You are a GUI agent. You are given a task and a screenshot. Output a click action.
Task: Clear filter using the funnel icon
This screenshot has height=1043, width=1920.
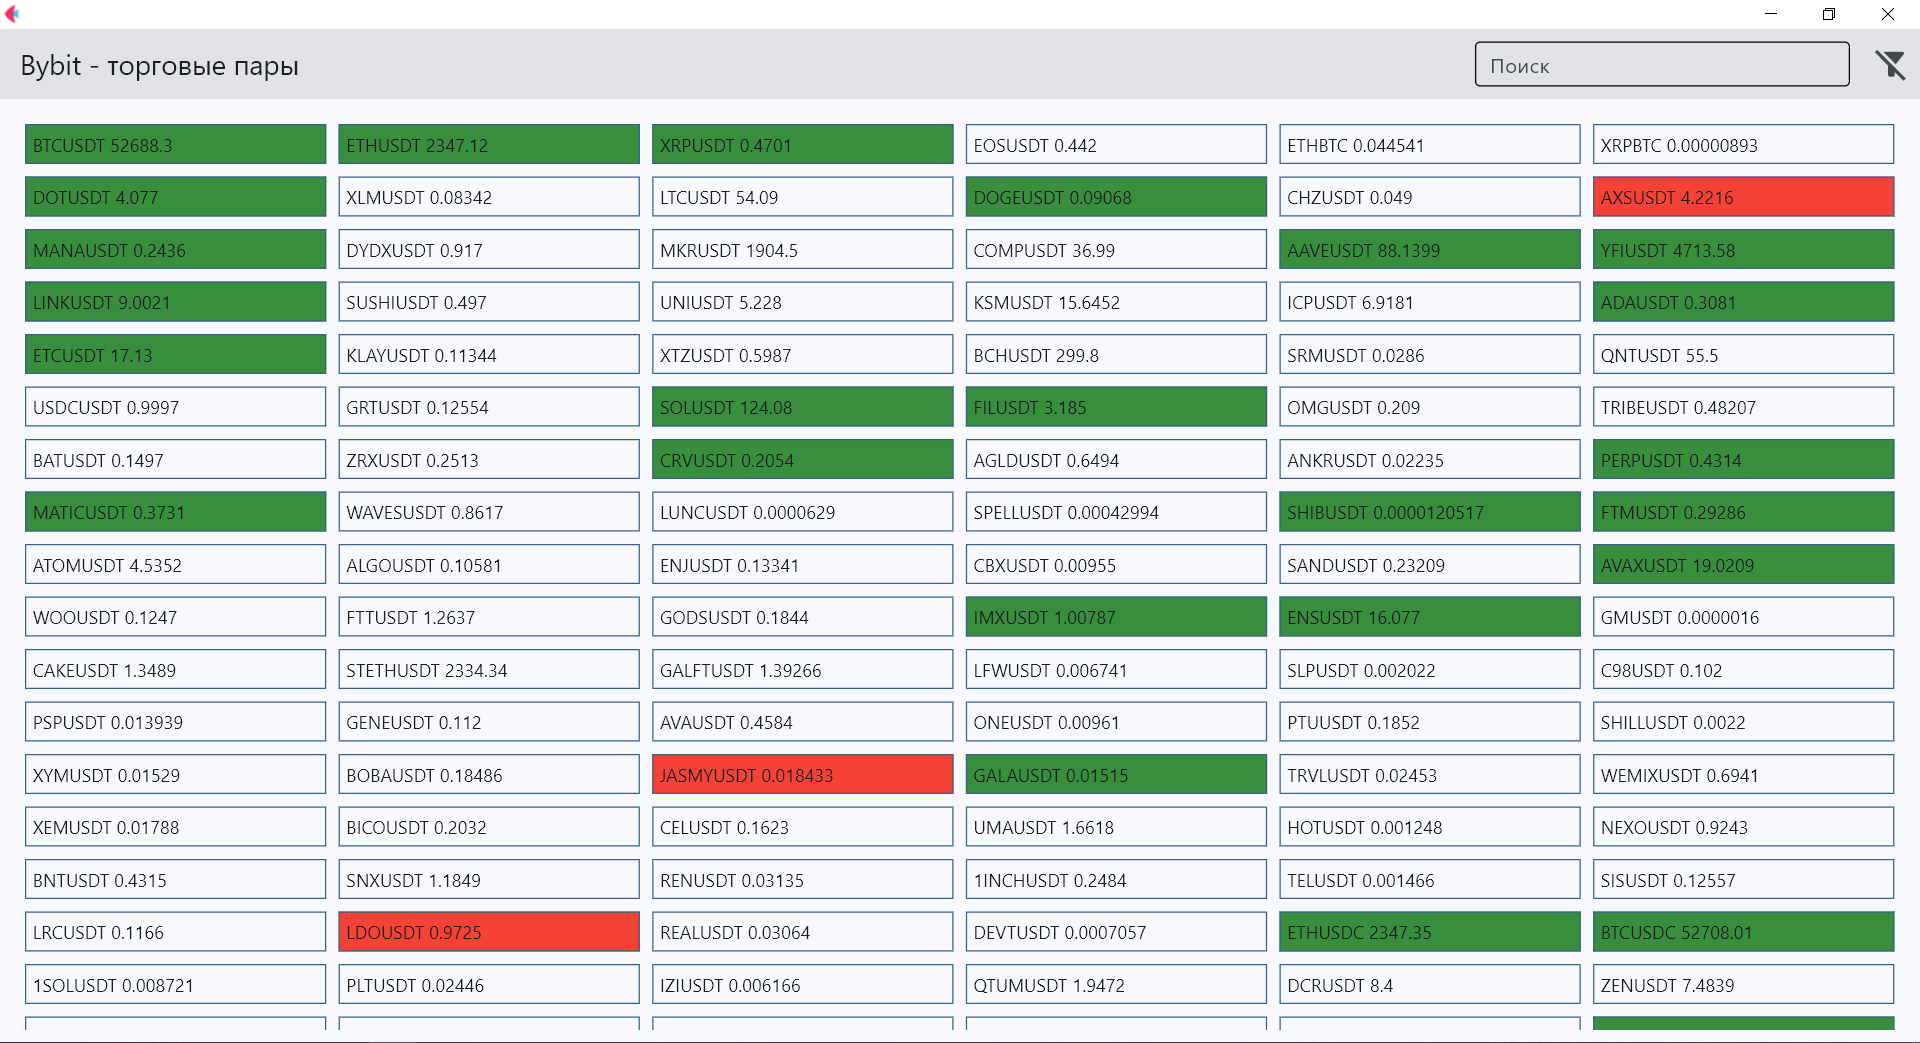click(x=1889, y=65)
